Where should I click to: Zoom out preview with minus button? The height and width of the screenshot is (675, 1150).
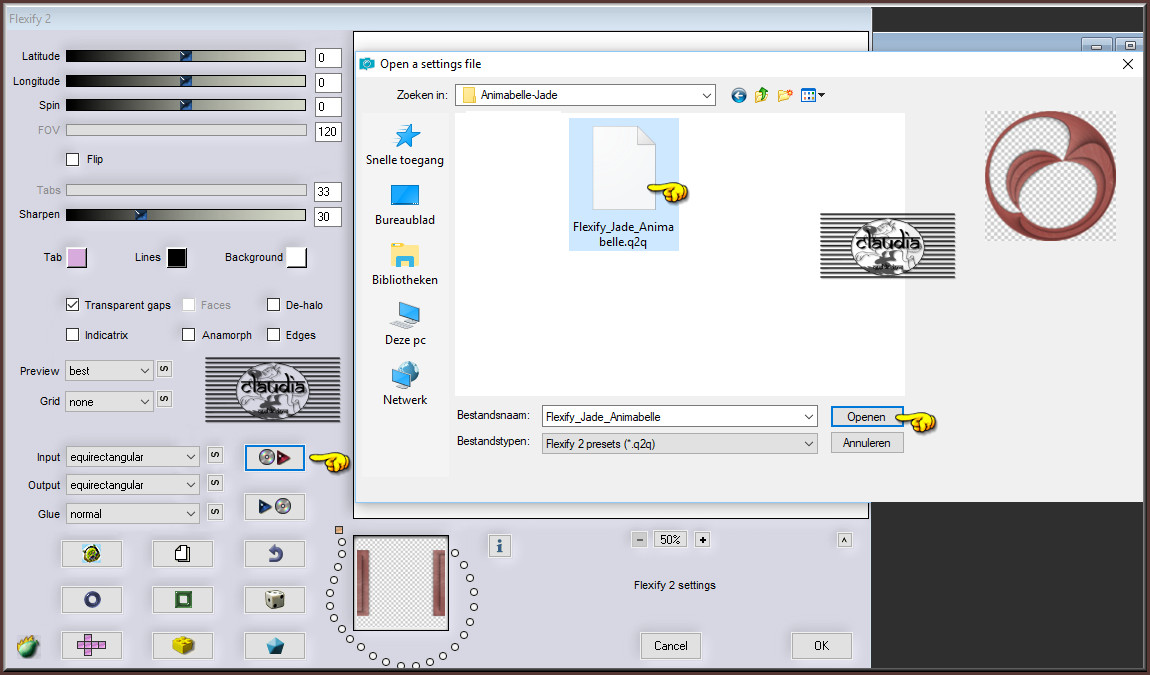(x=640, y=540)
